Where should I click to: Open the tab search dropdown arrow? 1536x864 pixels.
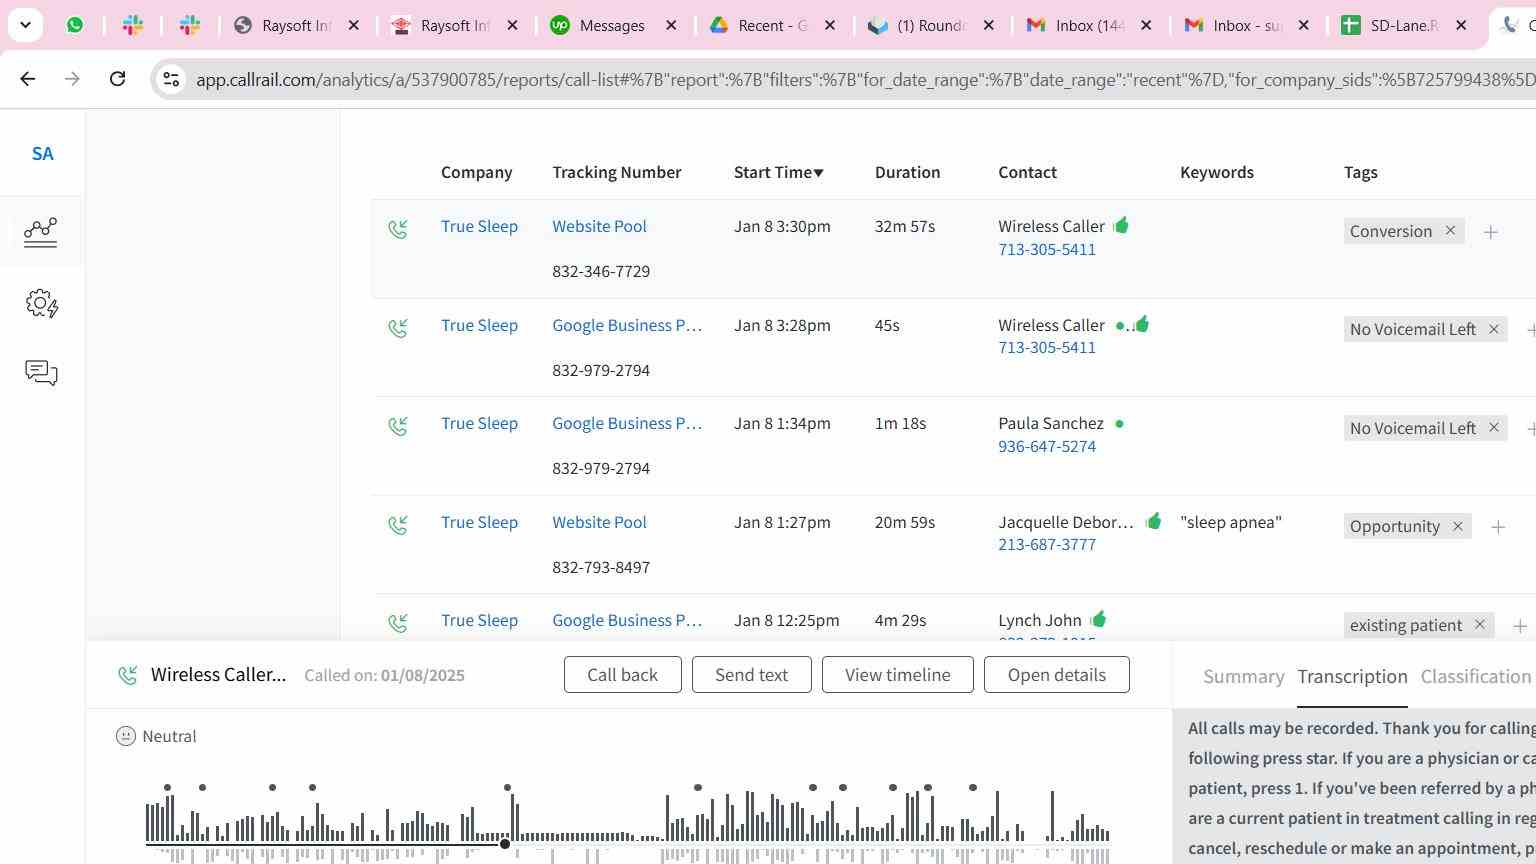click(x=25, y=25)
